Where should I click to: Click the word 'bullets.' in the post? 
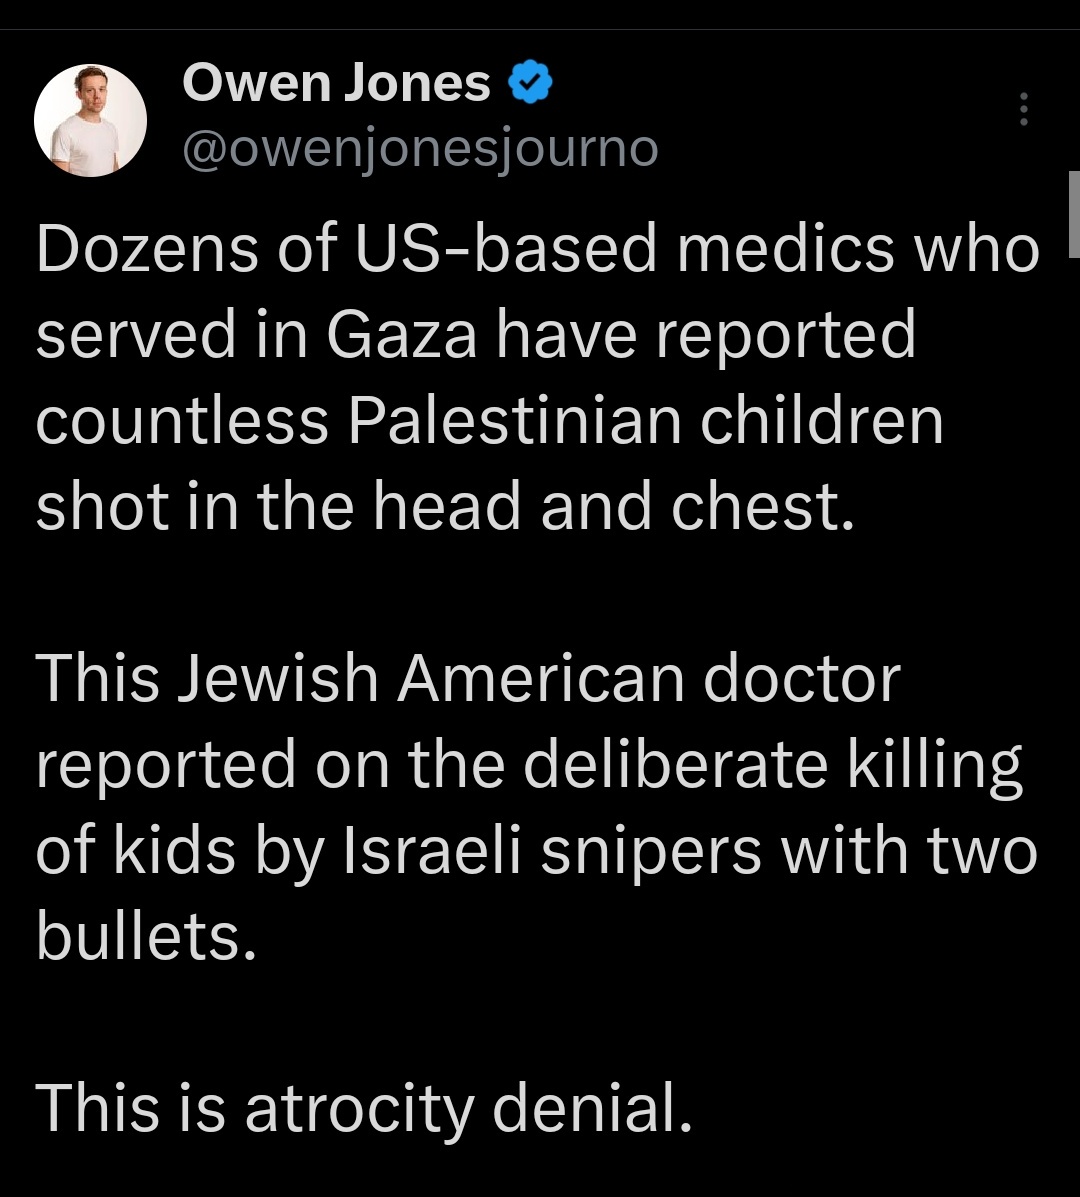[x=146, y=937]
